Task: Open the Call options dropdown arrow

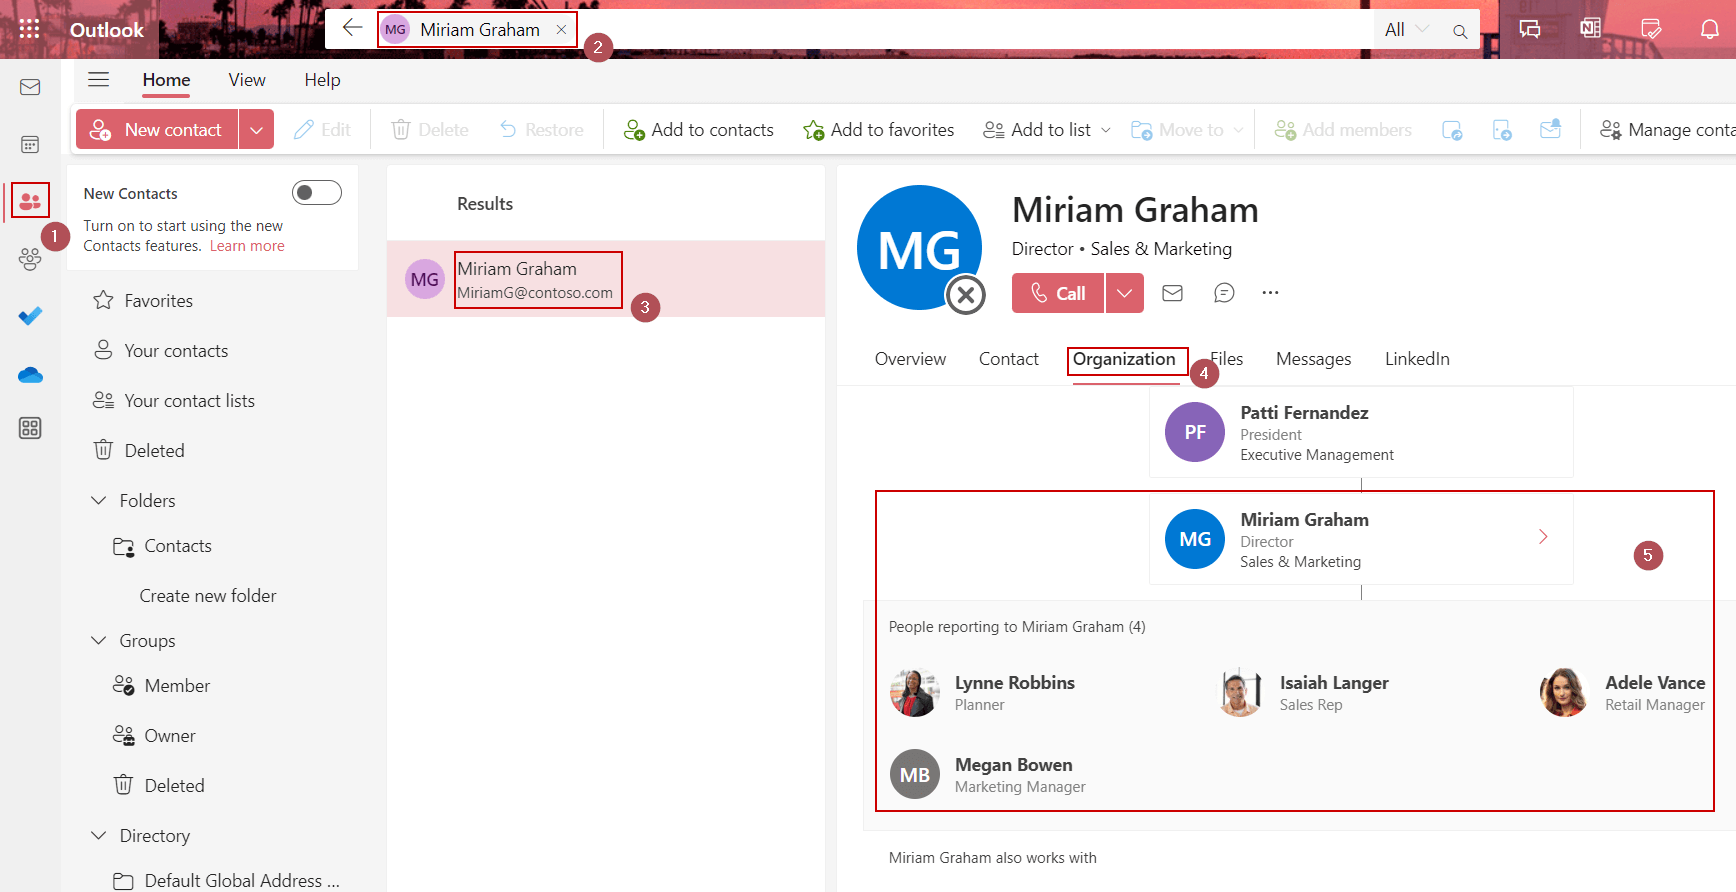Action: [x=1125, y=293]
